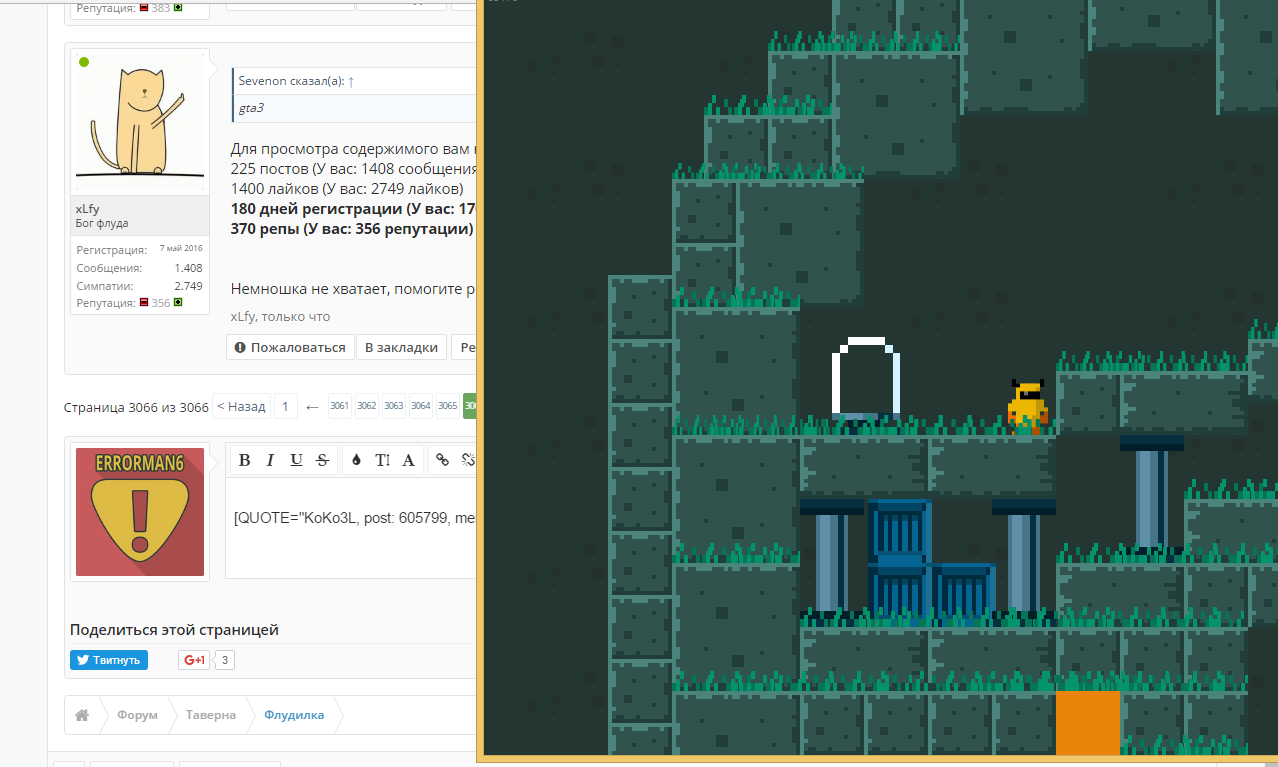The width and height of the screenshot is (1278, 767).
Task: Toggle underline formatting in editor
Action: pyautogui.click(x=296, y=460)
